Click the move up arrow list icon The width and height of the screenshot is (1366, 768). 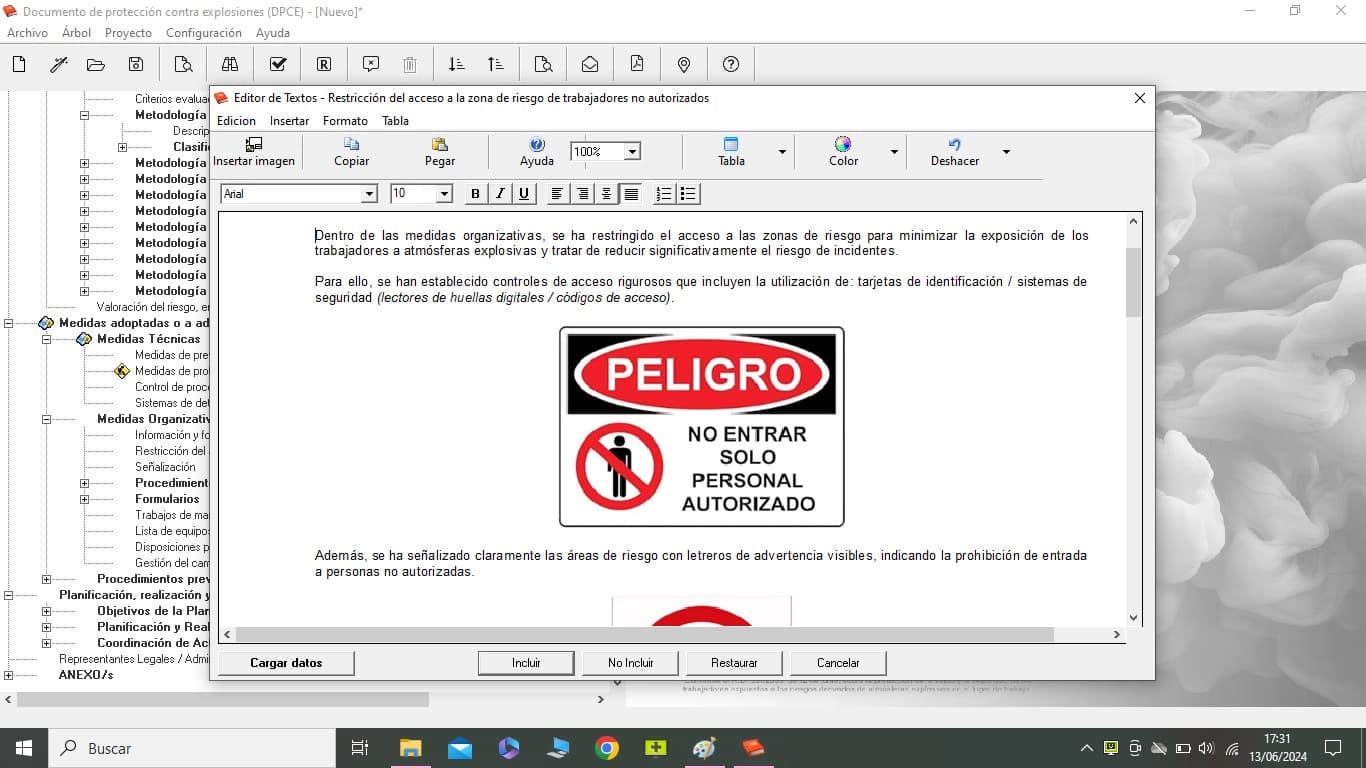point(496,64)
